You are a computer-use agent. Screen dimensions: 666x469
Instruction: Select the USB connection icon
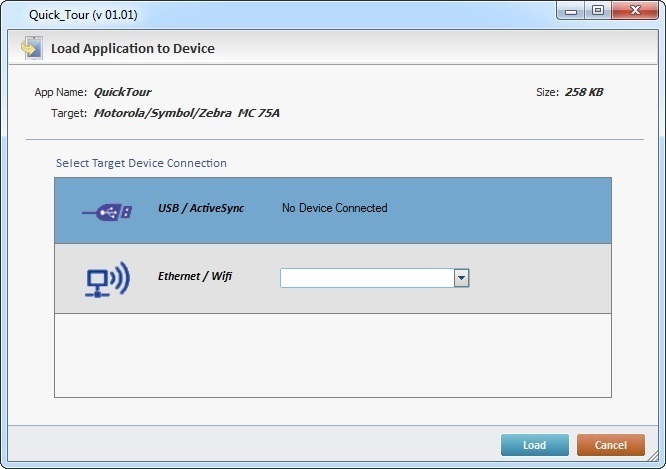106,211
